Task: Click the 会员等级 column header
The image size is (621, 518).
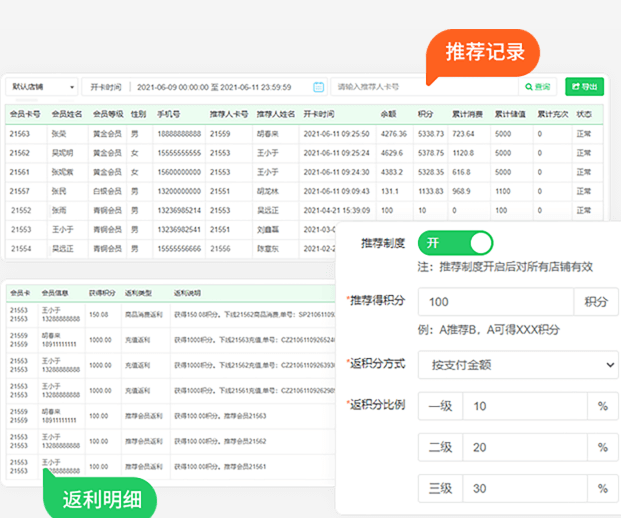Action: (107, 113)
